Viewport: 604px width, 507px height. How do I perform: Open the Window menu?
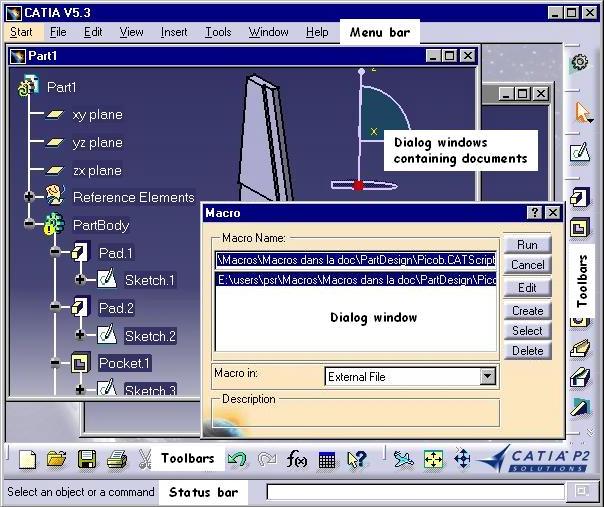point(268,32)
